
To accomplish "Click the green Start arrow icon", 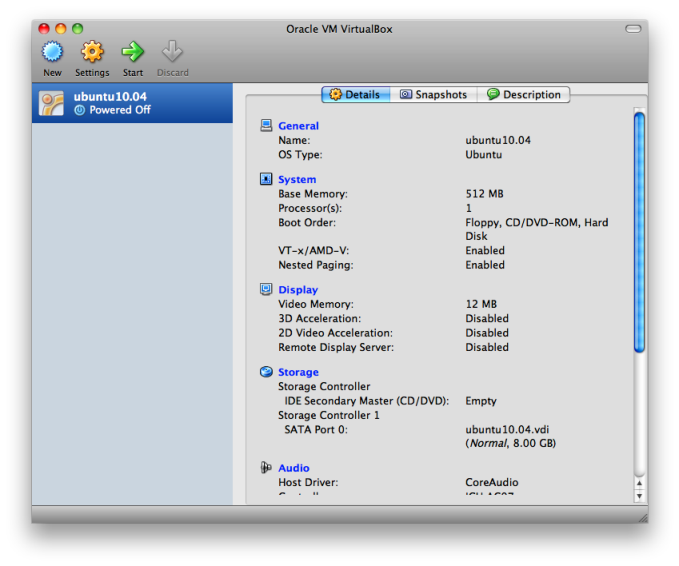I will pyautogui.click(x=133, y=52).
